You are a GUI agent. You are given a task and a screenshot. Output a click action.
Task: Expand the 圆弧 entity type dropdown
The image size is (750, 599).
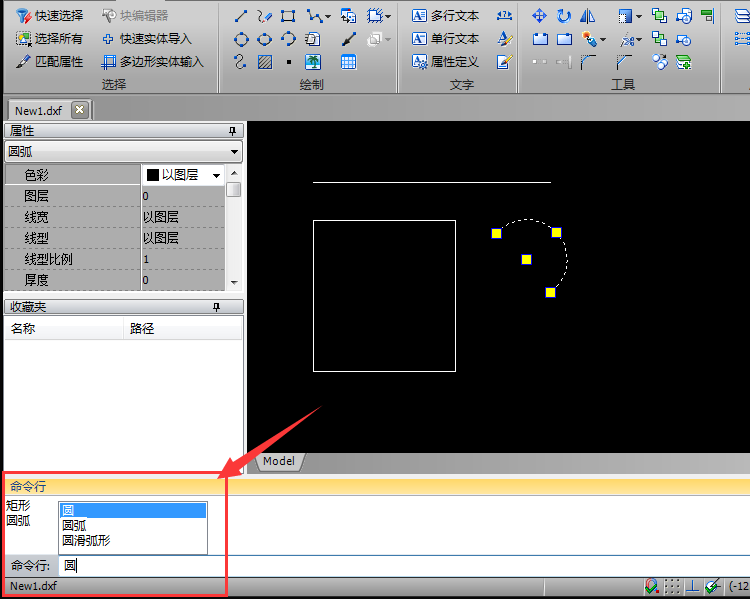[x=234, y=152]
